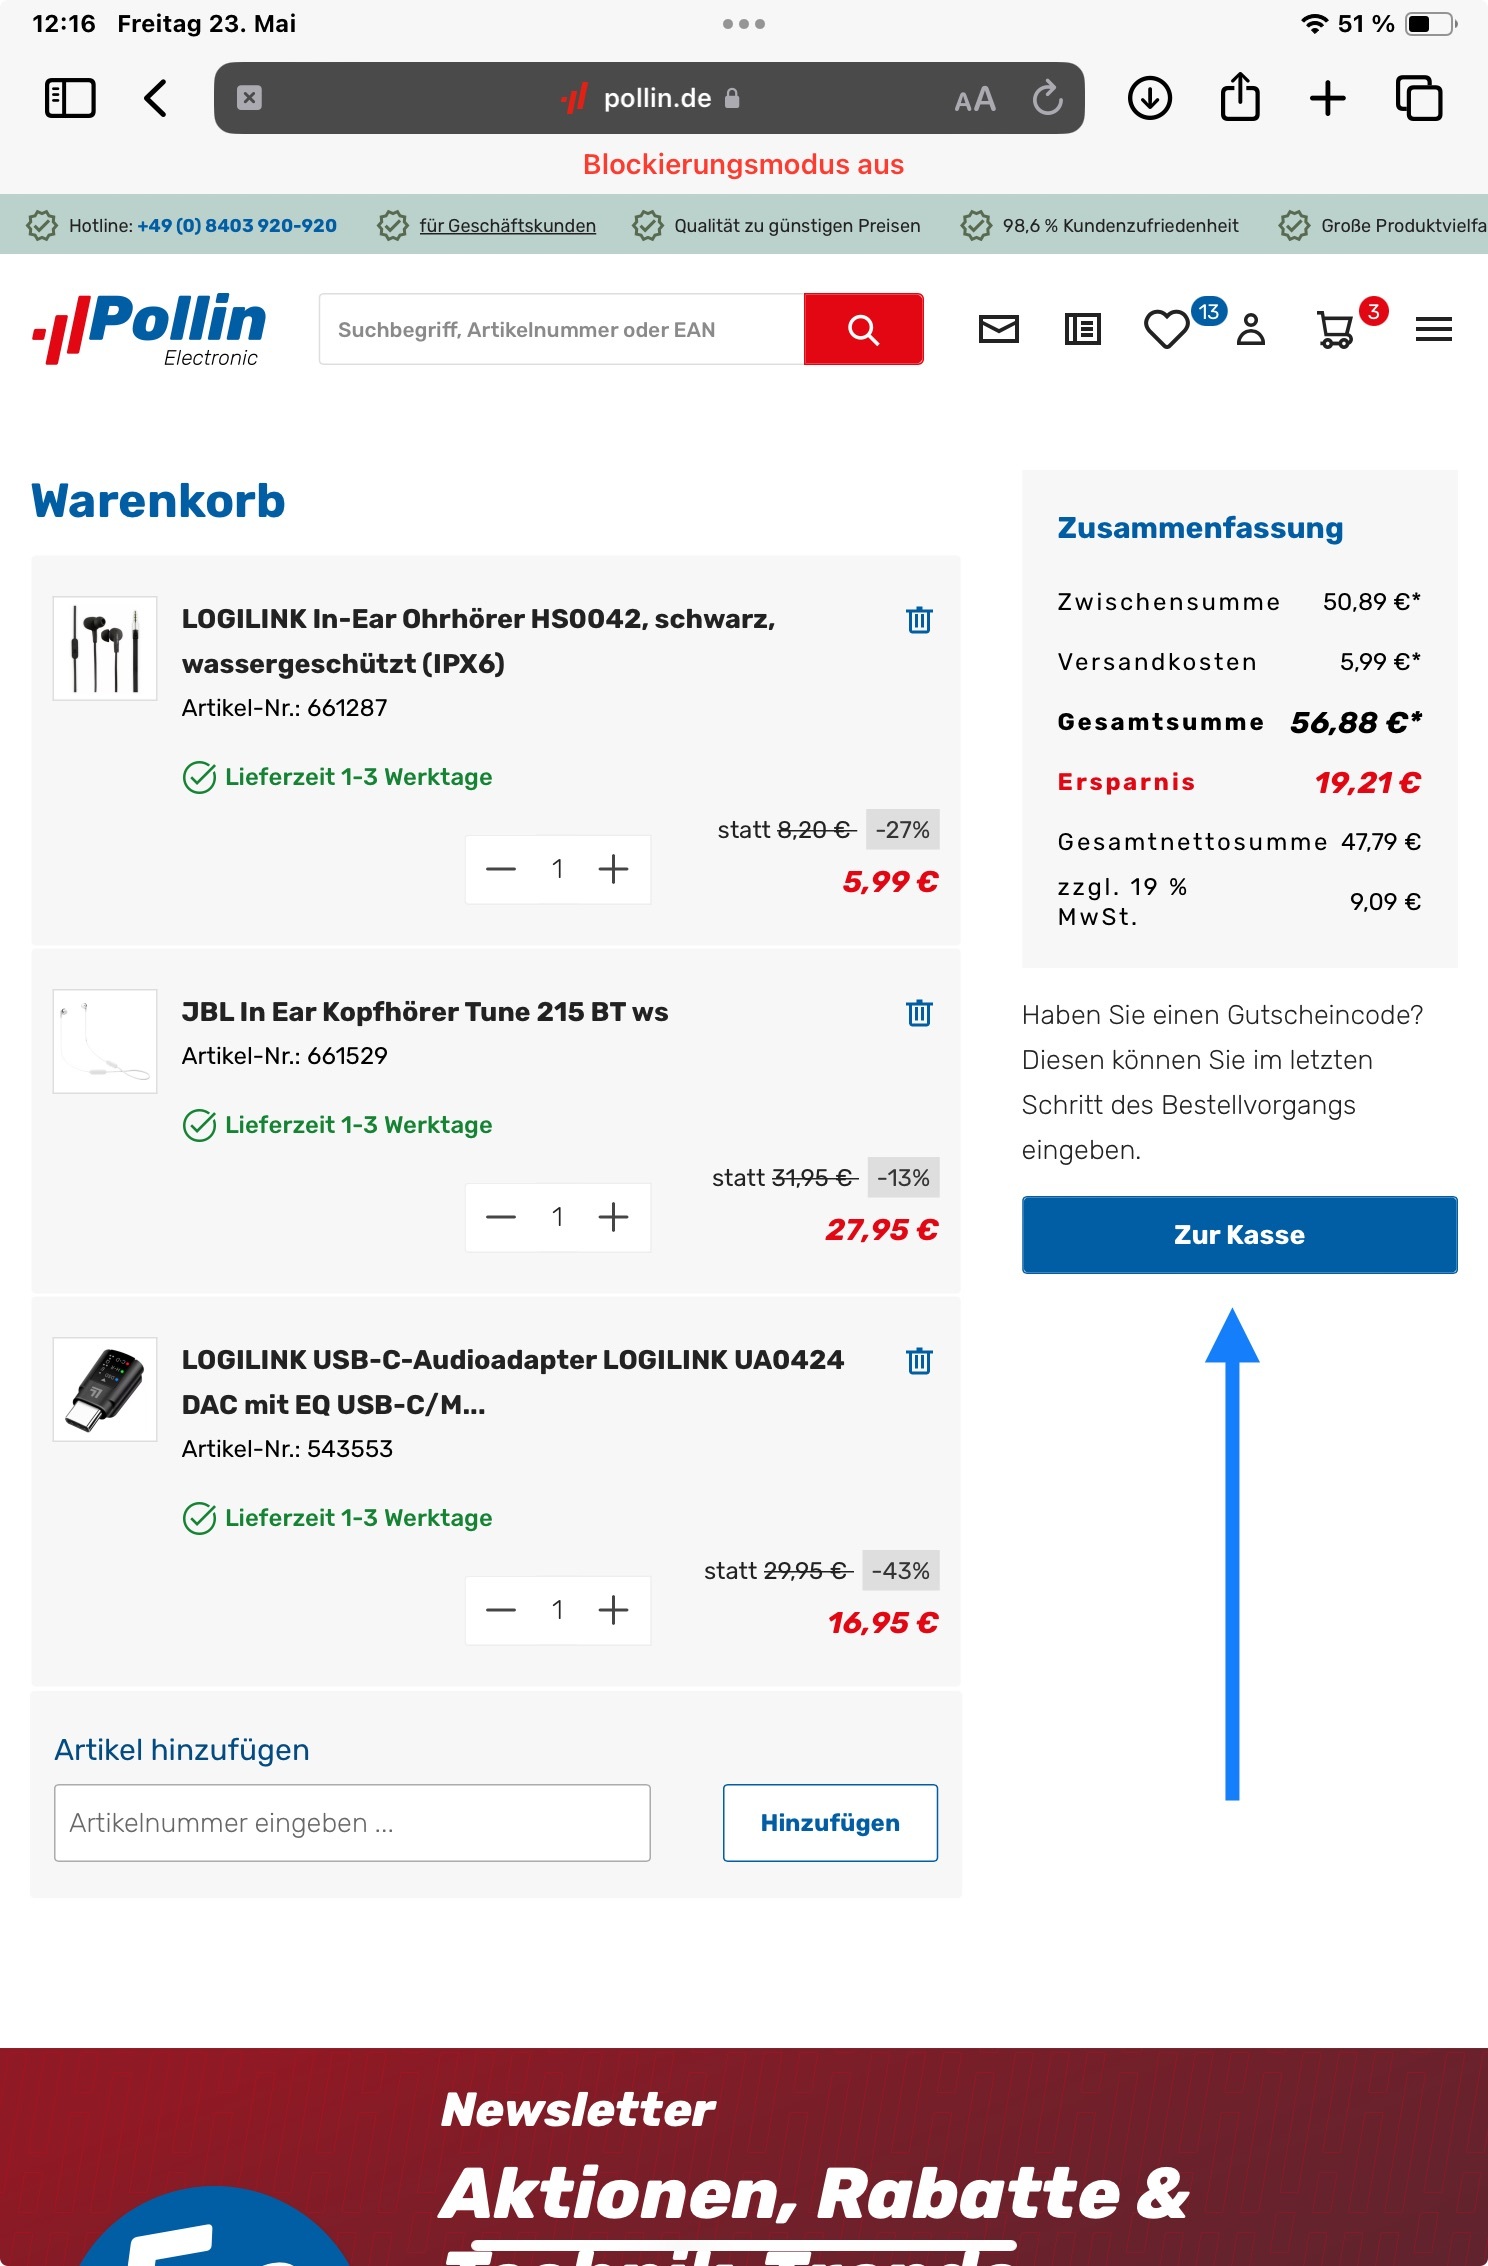Decrease quantity of JBL Tune 215 BT
The height and width of the screenshot is (2266, 1488).
click(x=501, y=1217)
